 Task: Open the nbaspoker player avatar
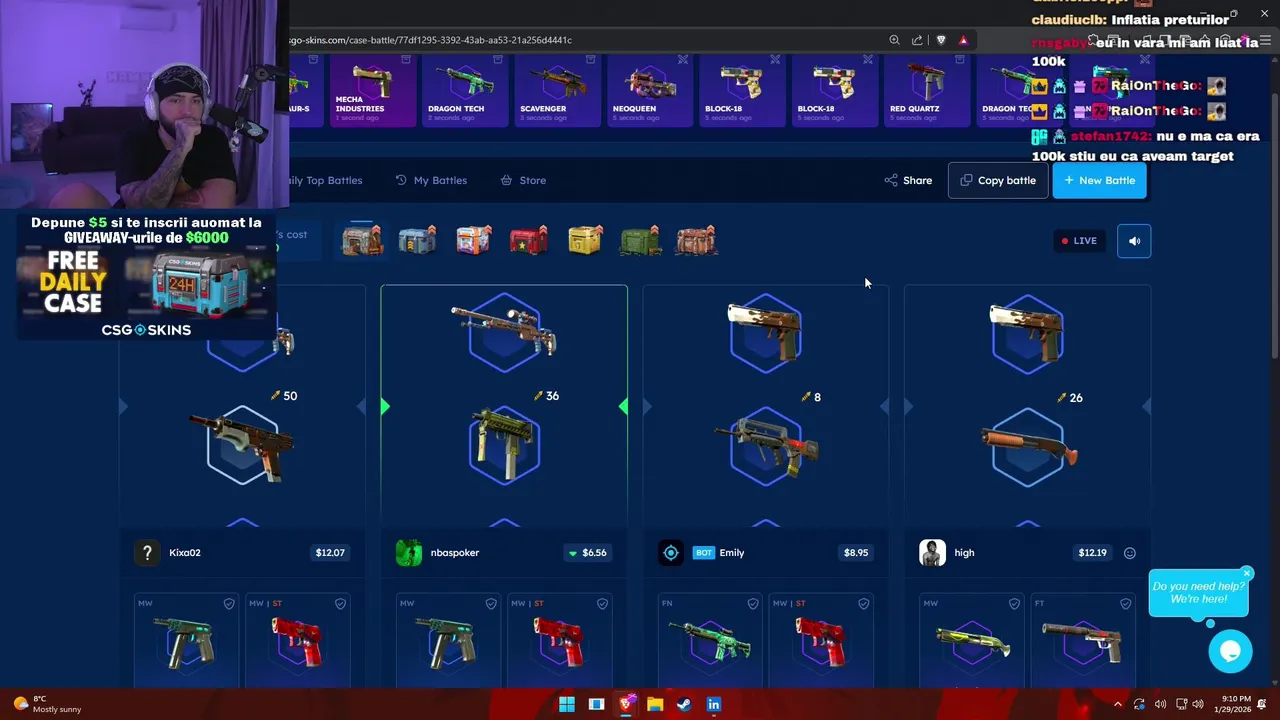pyautogui.click(x=409, y=553)
